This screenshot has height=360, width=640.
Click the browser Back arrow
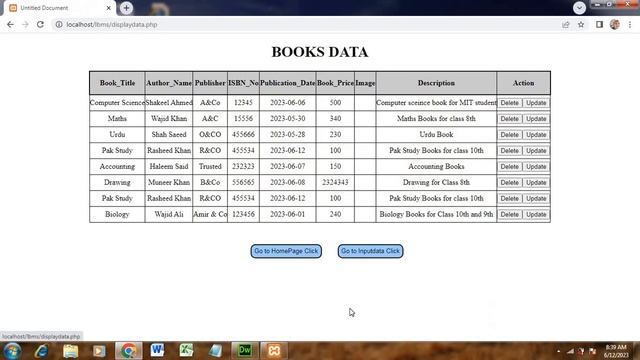coord(10,24)
